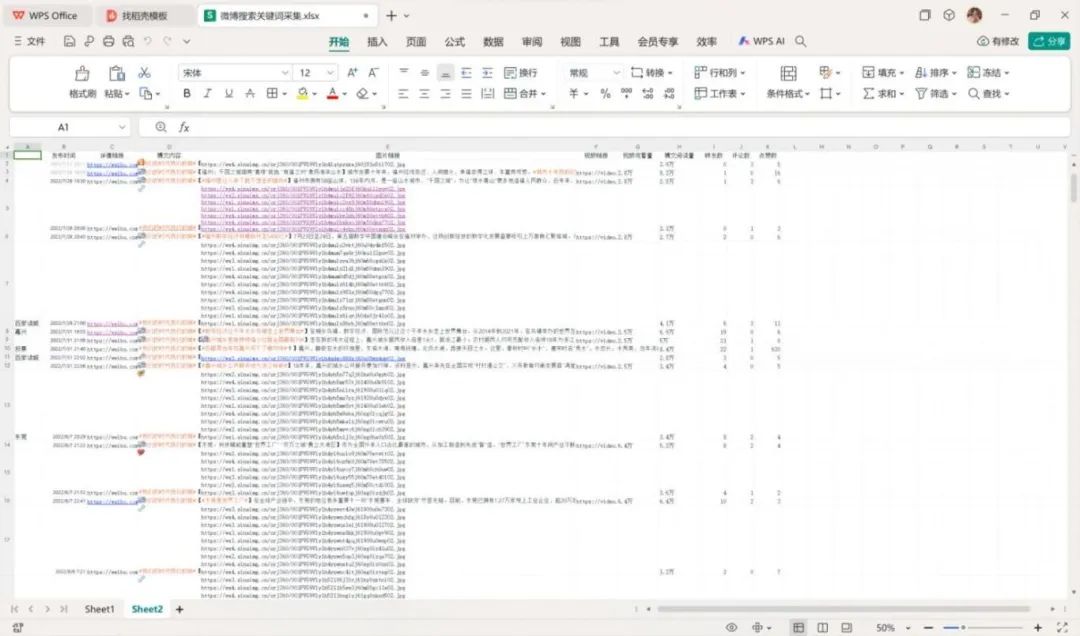Screen dimensions: 1080x636
Task: Click the Print icon in quick access bar
Action: point(107,42)
